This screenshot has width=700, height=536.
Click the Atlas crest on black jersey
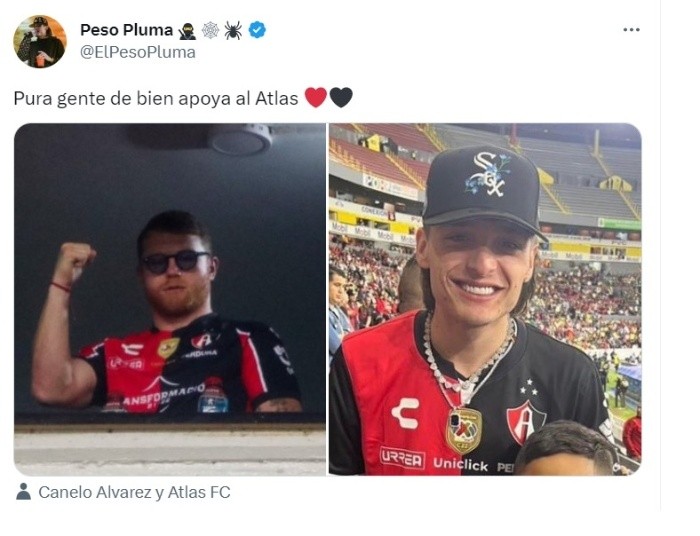click(525, 422)
